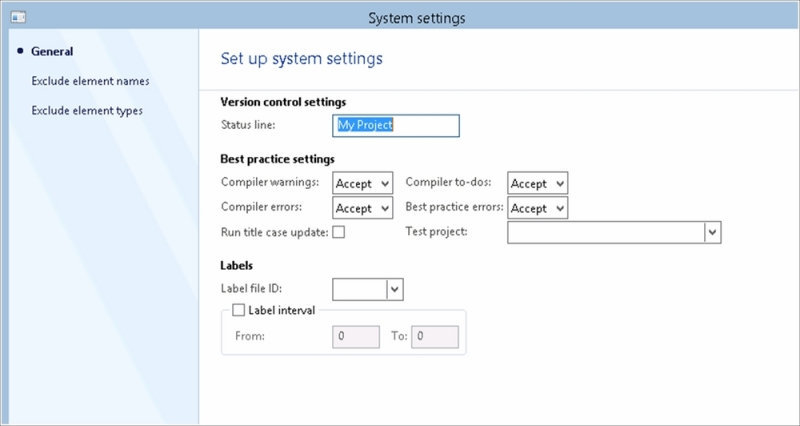Open Compiler to-dos dropdown

(537, 183)
